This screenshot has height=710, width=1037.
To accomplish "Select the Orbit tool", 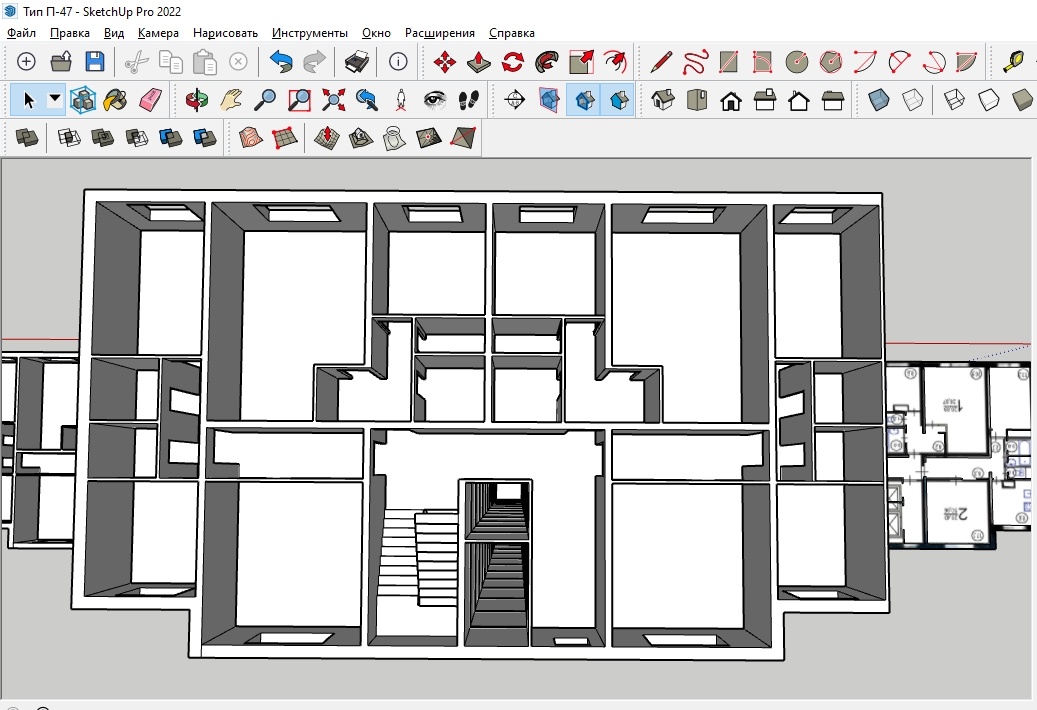I will tap(196, 100).
